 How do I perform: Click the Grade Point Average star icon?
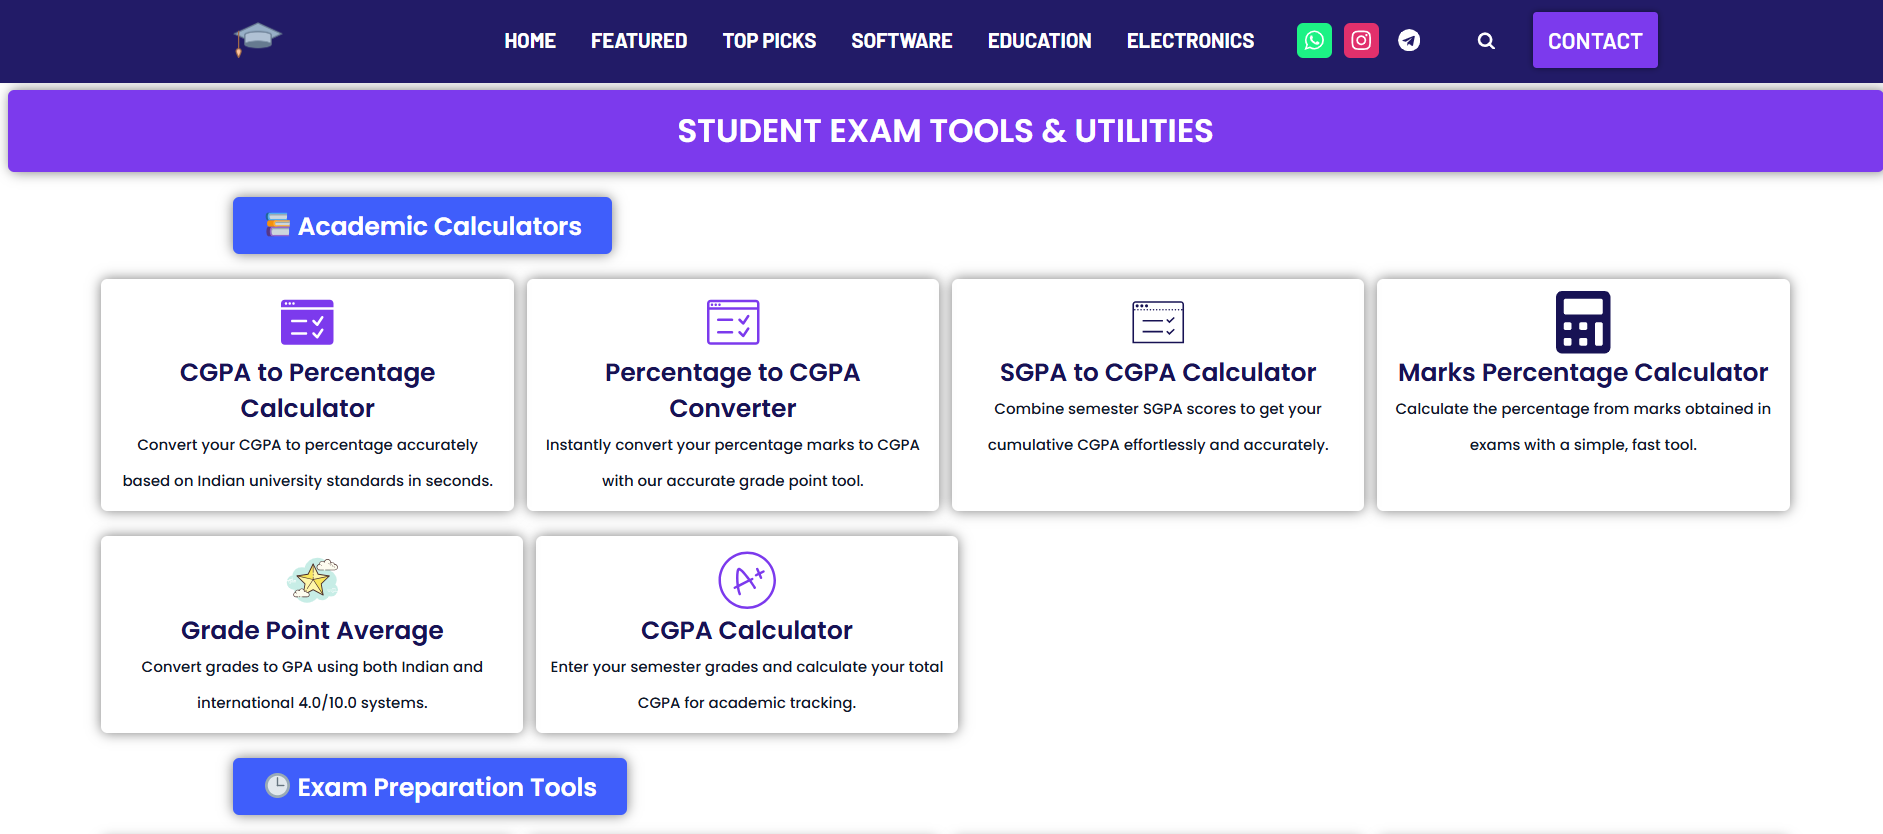tap(312, 580)
